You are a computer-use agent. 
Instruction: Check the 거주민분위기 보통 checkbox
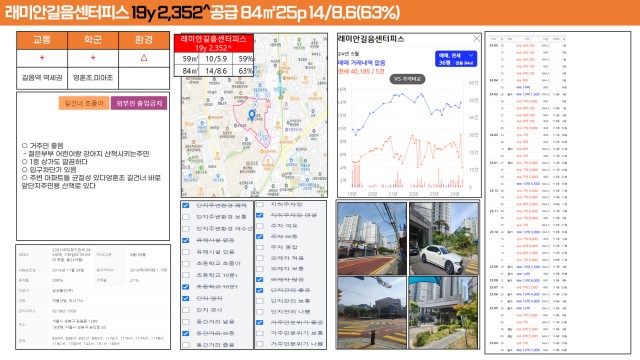(260, 333)
